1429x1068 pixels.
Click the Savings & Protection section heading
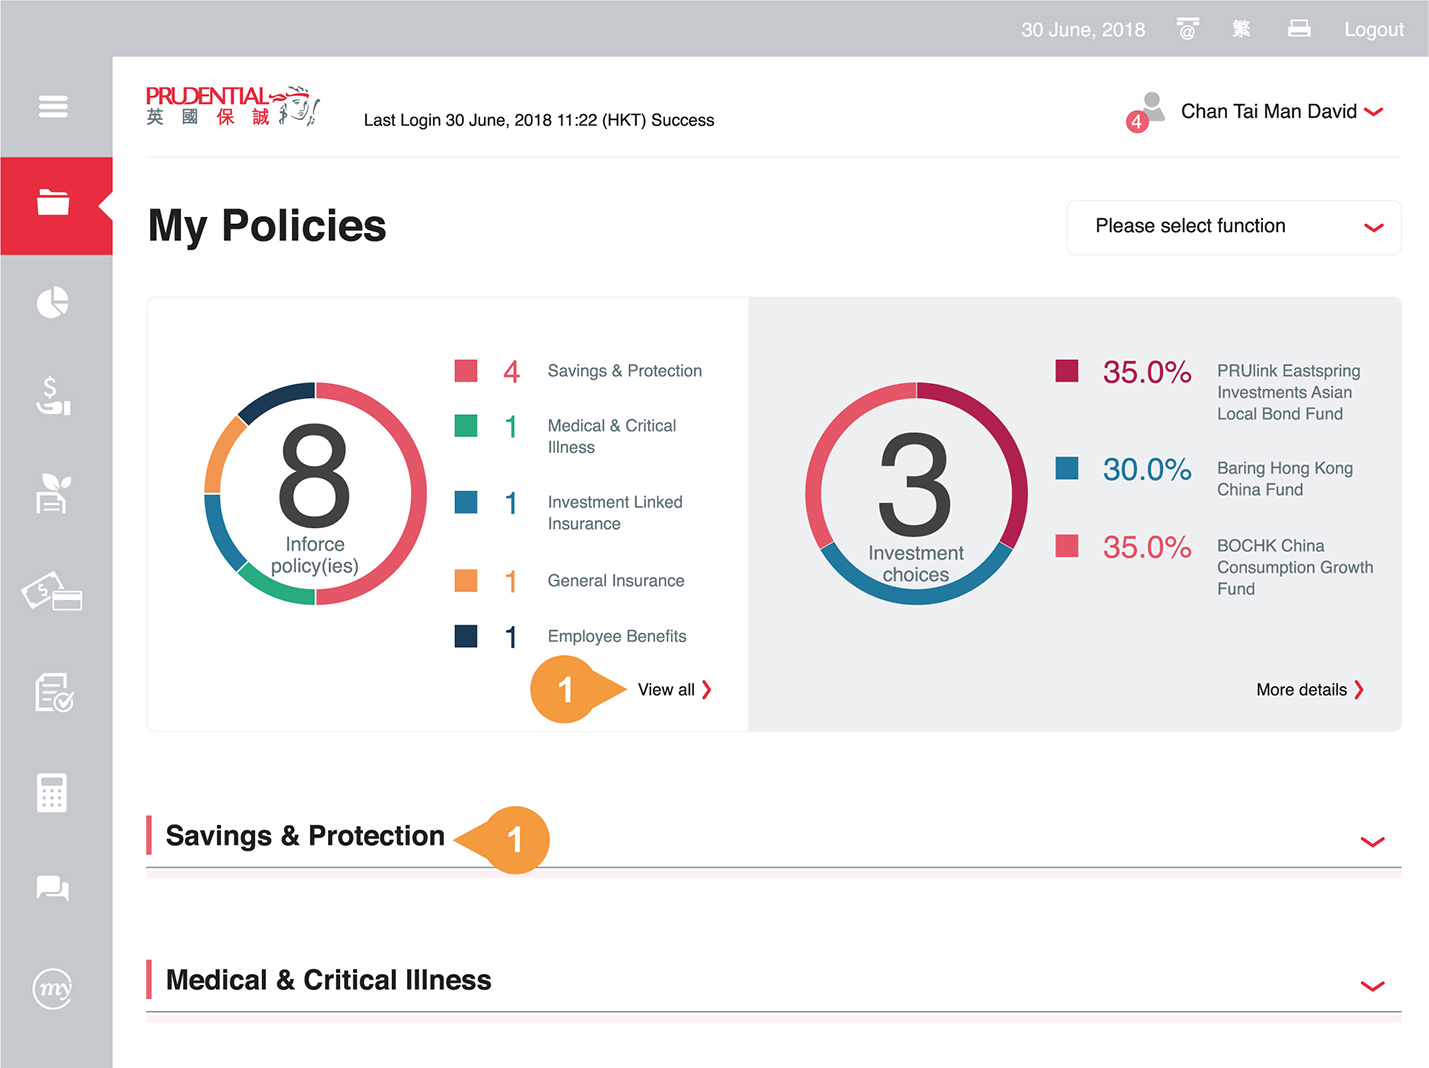pyautogui.click(x=305, y=836)
